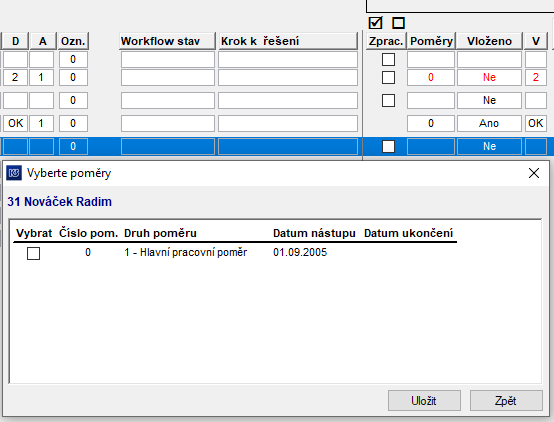Click the 'Ano' cell in Vloženo column
554x422 pixels.
489,123
